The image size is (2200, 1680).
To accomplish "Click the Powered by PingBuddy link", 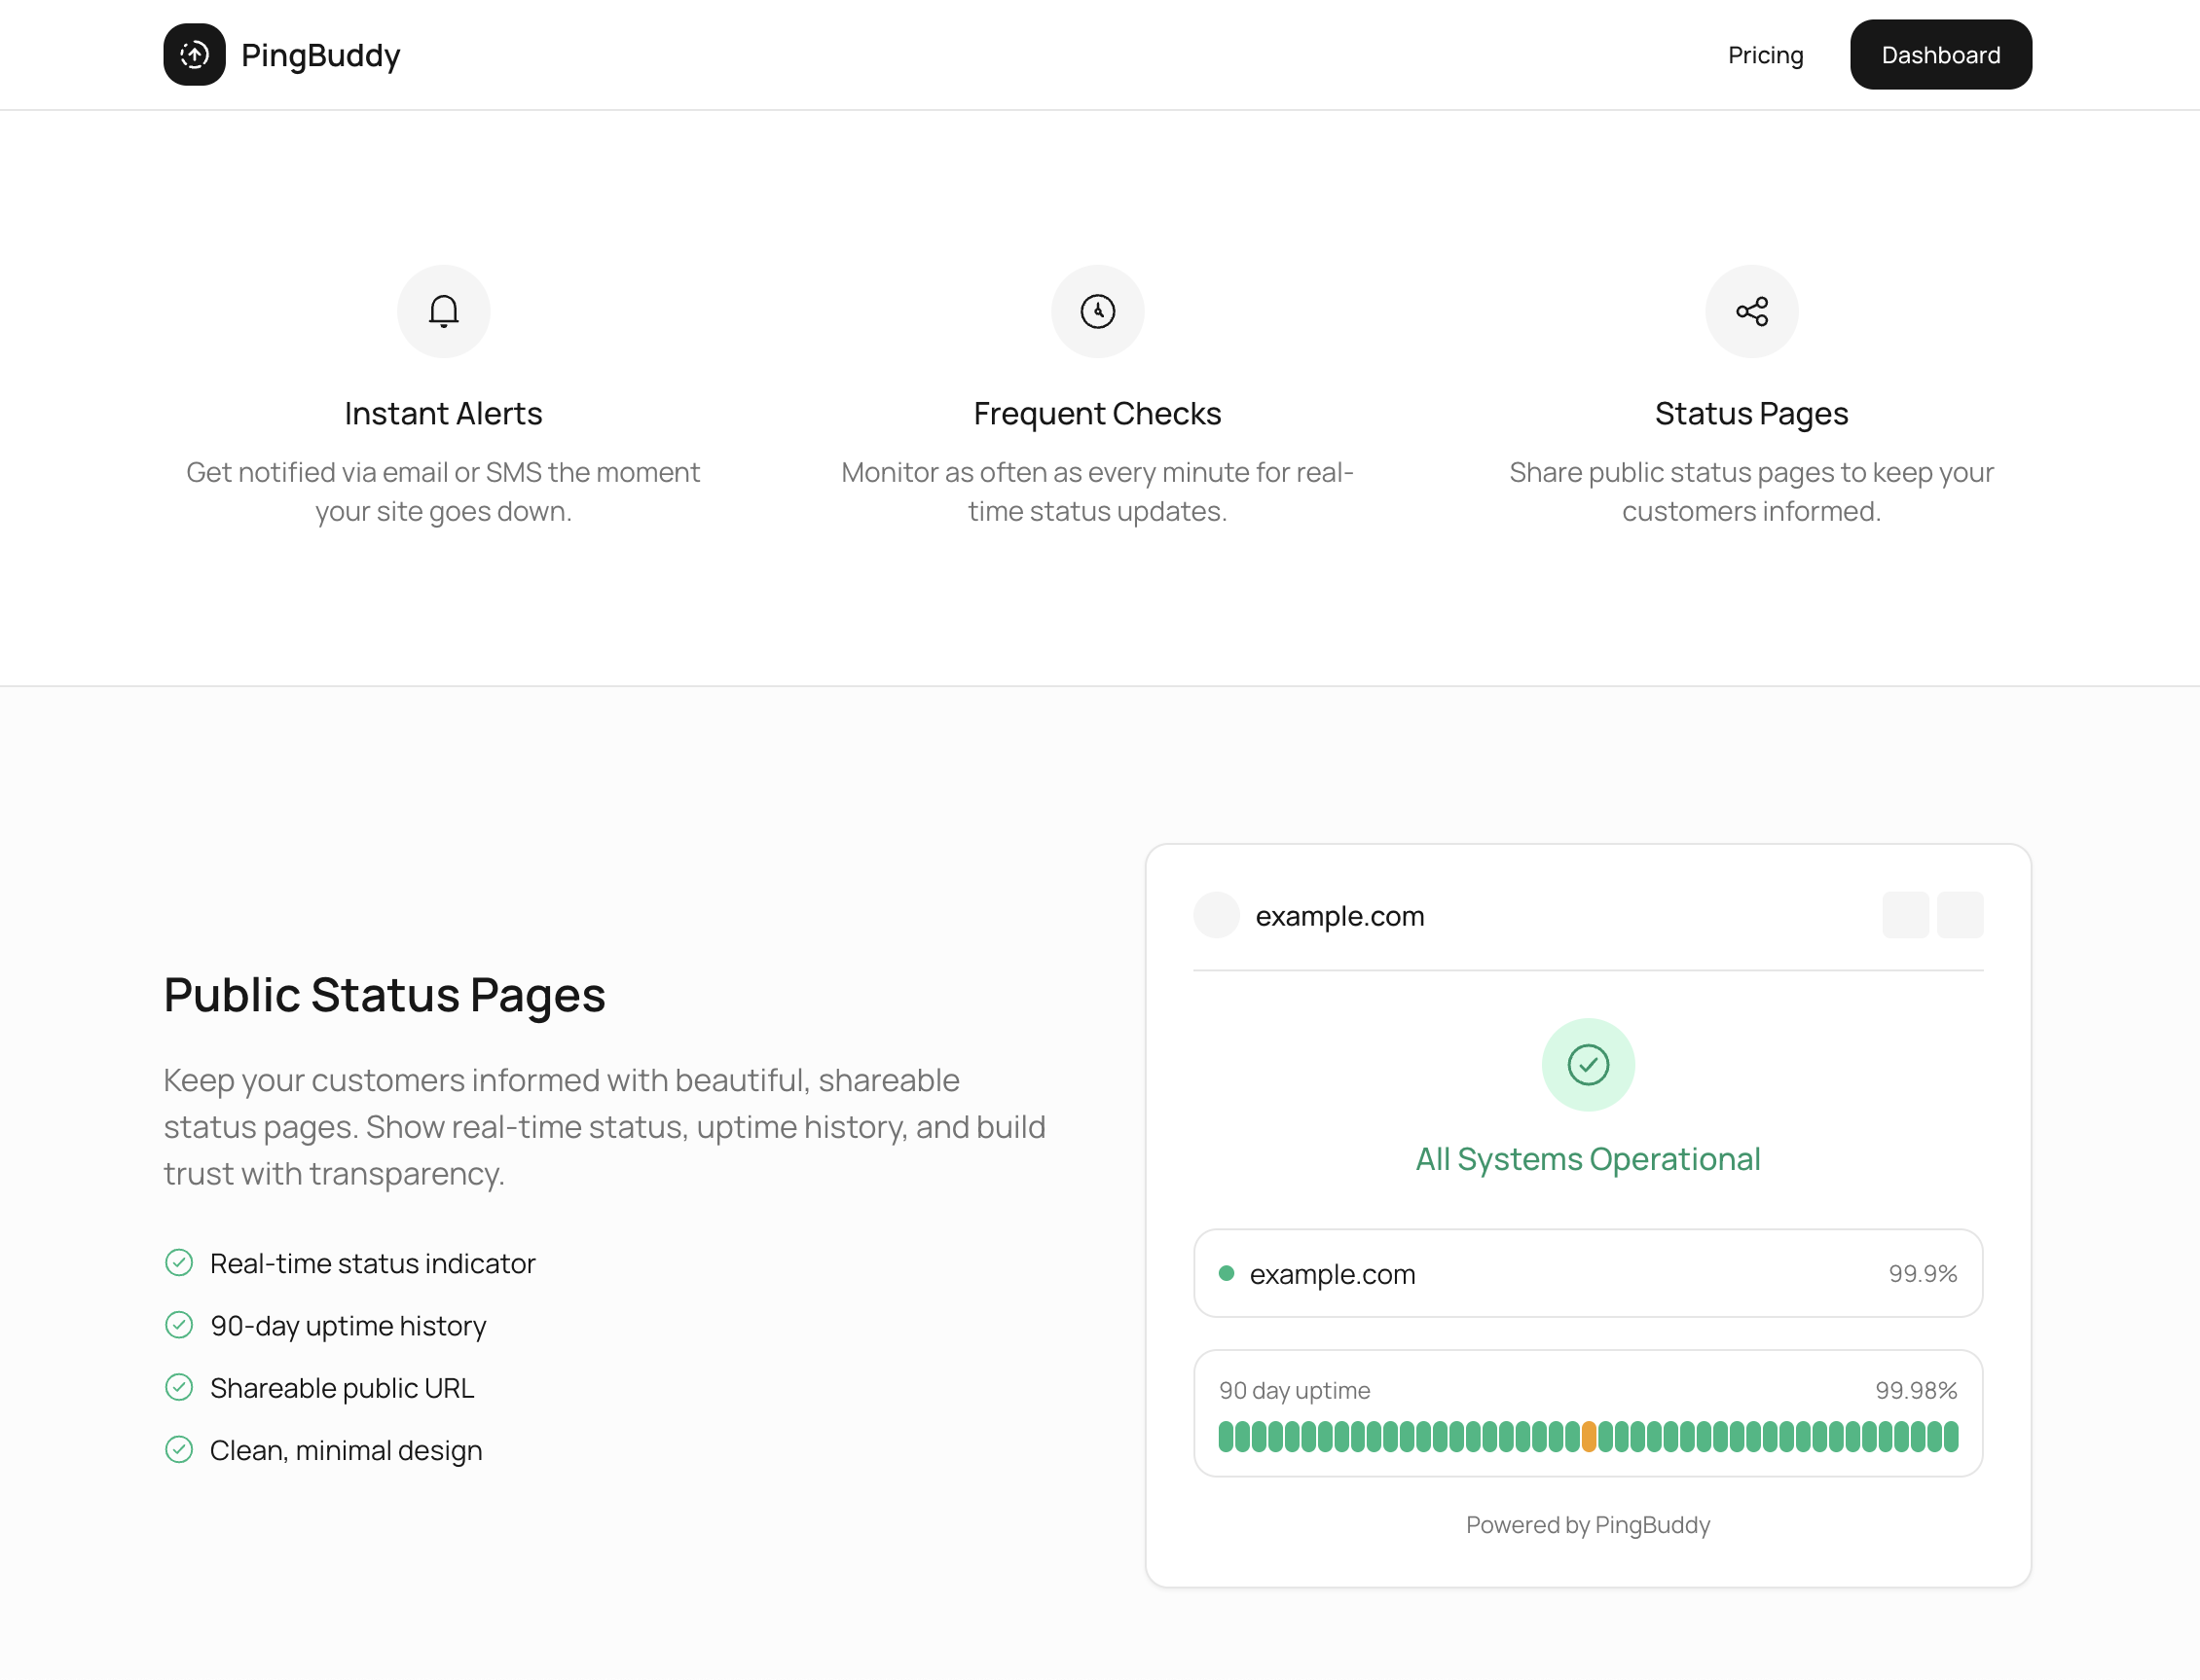I will pos(1587,1525).
